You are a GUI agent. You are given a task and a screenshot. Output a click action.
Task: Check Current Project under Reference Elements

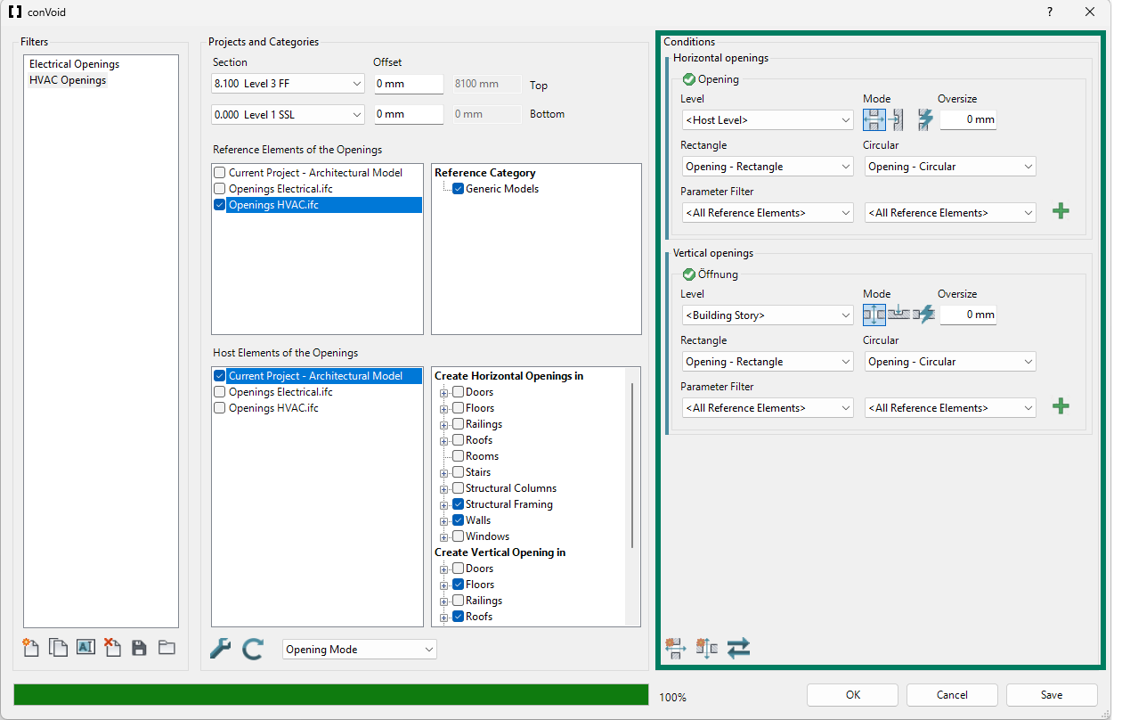tap(220, 172)
